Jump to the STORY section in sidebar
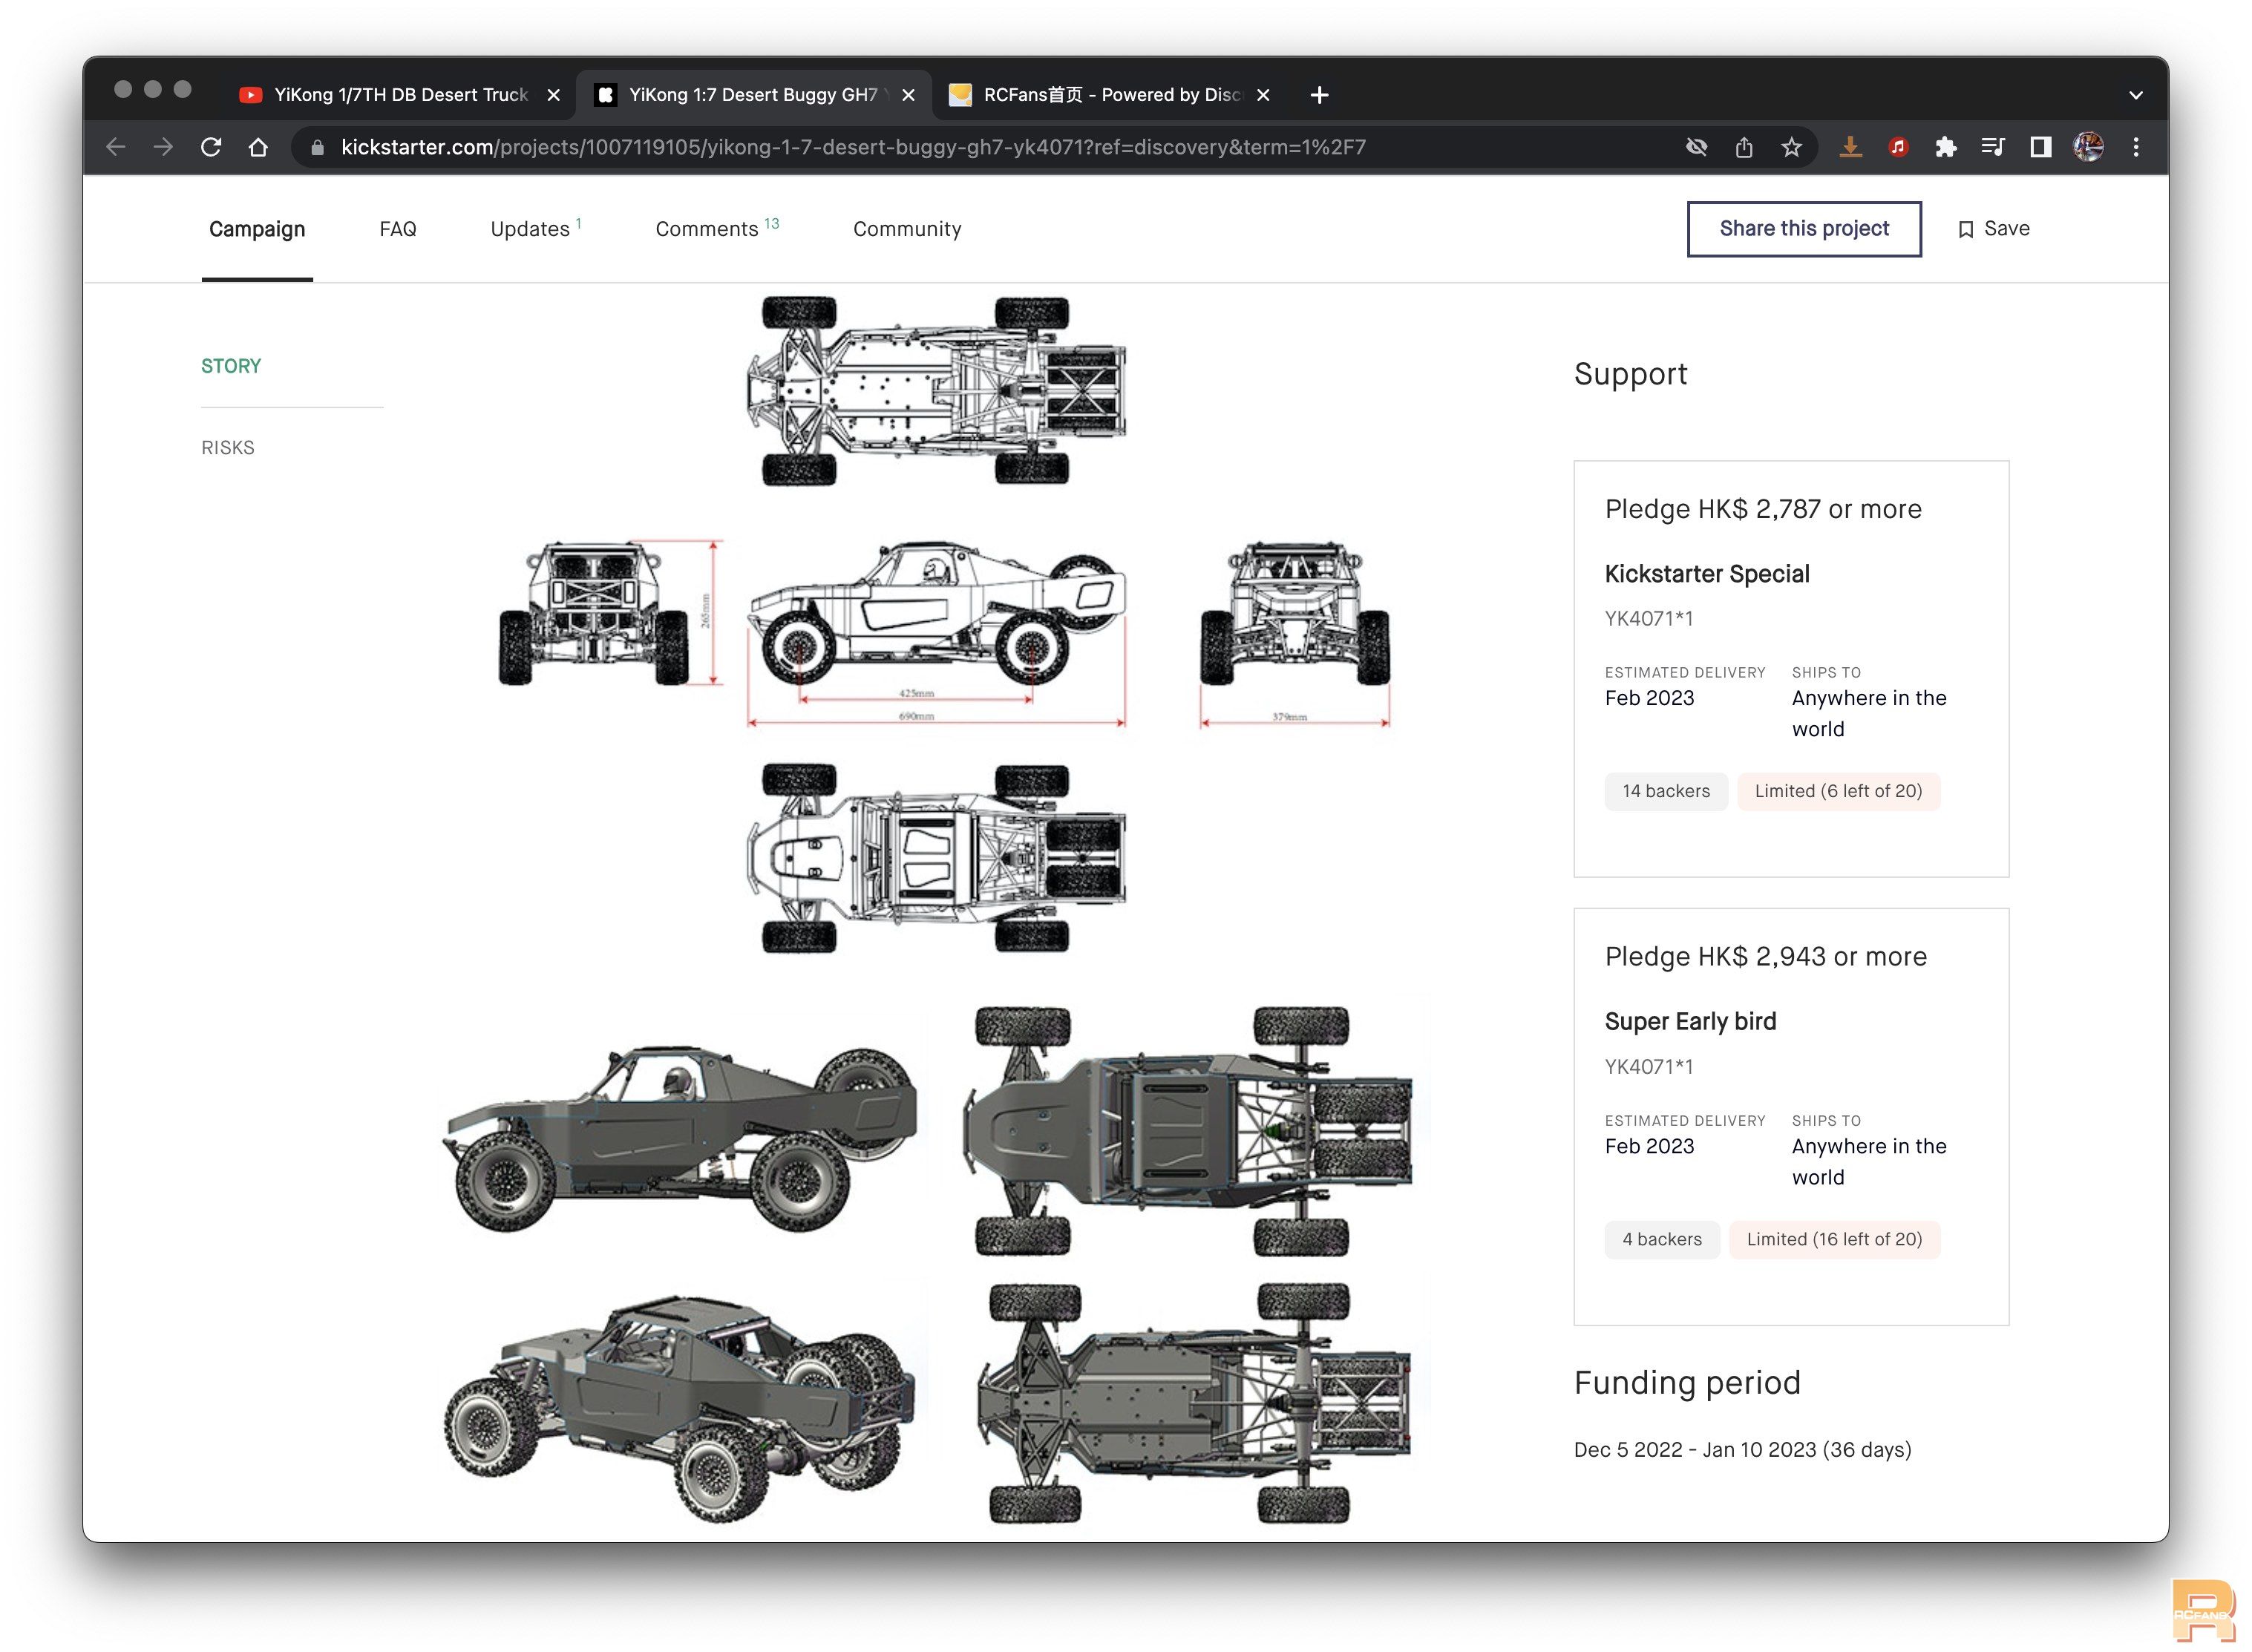This screenshot has width=2252, height=1652. tap(231, 366)
